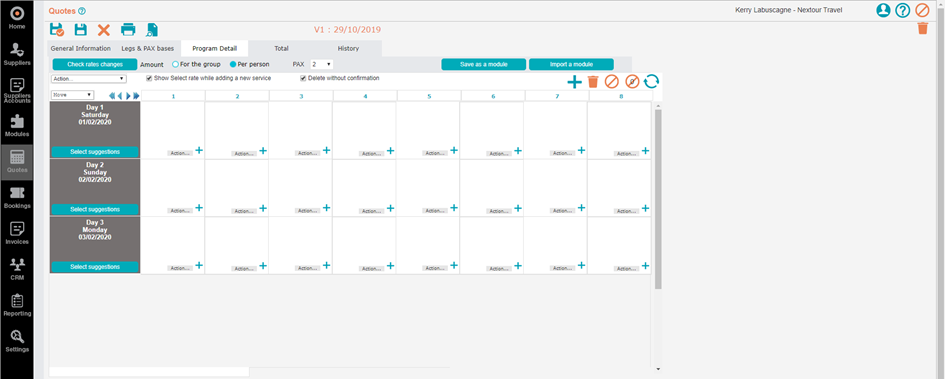945x379 pixels.
Task: Click the orange X cancel icon
Action: (x=104, y=30)
